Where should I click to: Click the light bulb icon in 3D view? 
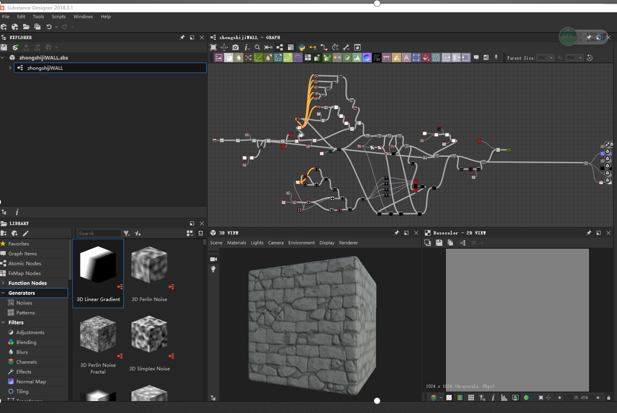click(213, 269)
